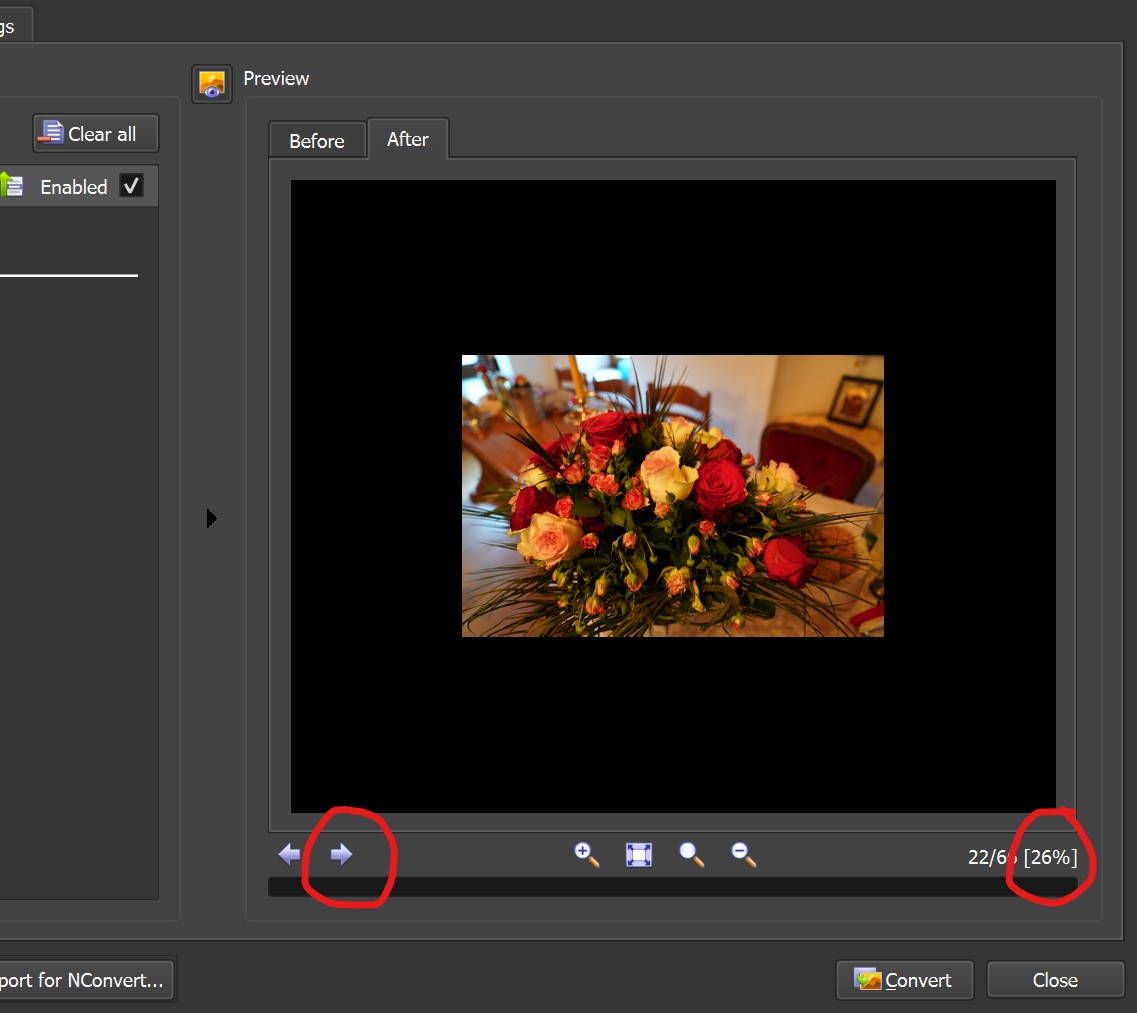
Task: Click the Export for NConvert button
Action: point(85,980)
